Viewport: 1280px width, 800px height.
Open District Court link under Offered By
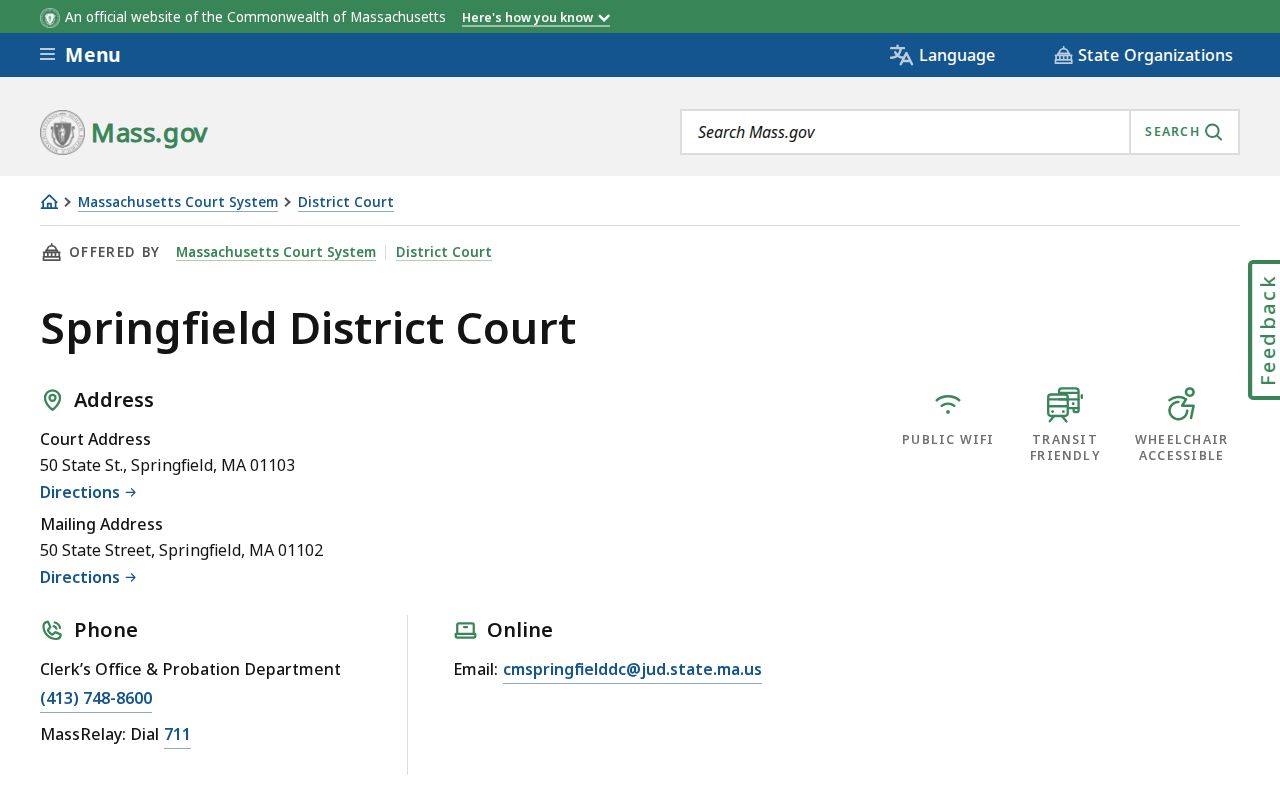click(x=444, y=252)
